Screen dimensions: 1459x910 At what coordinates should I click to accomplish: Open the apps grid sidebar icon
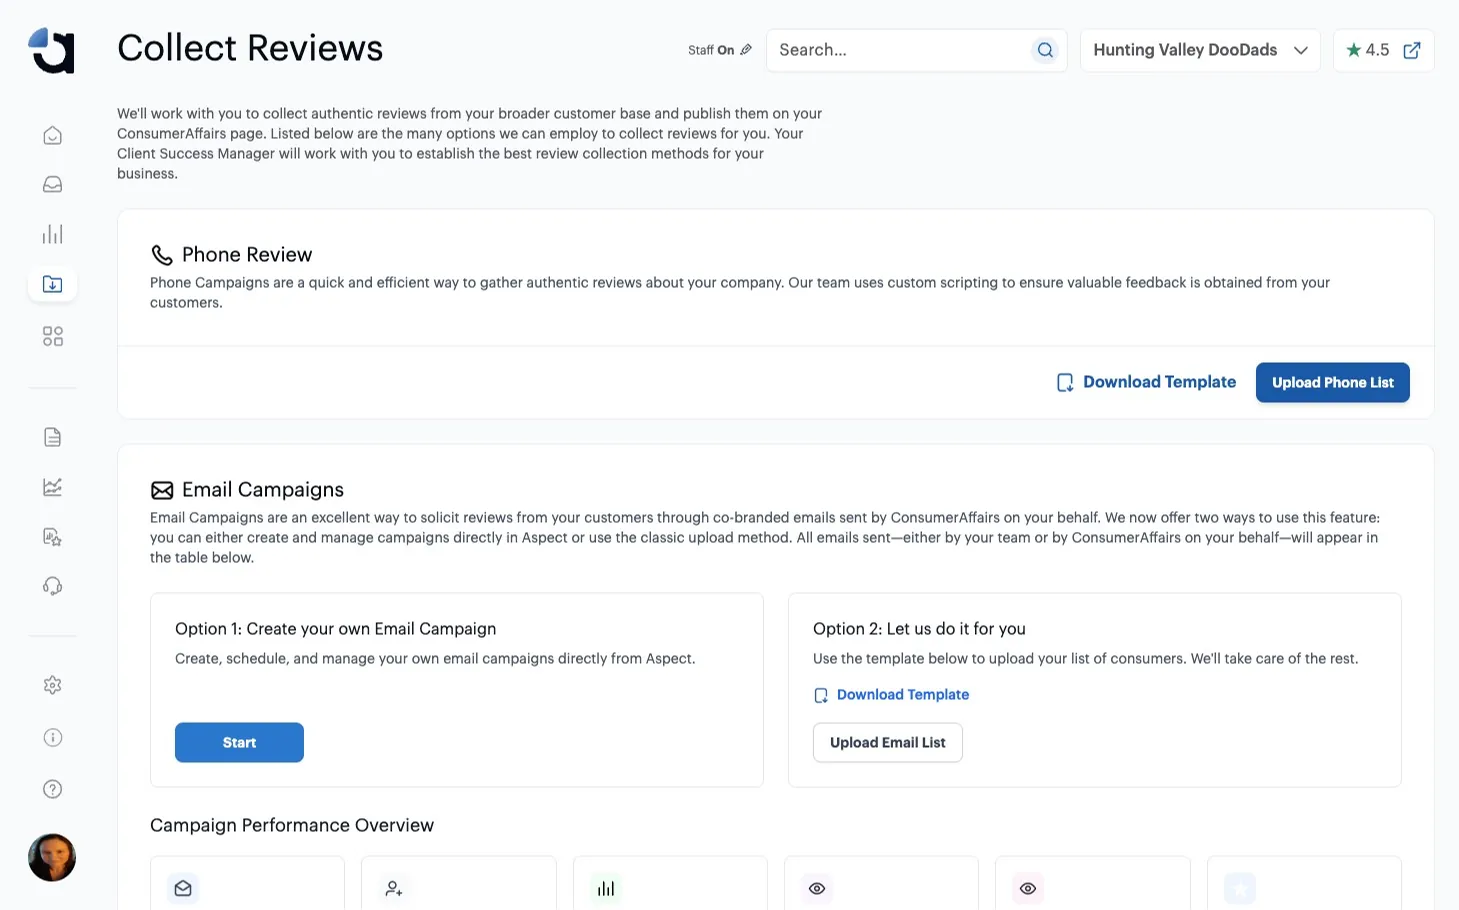coord(53,336)
